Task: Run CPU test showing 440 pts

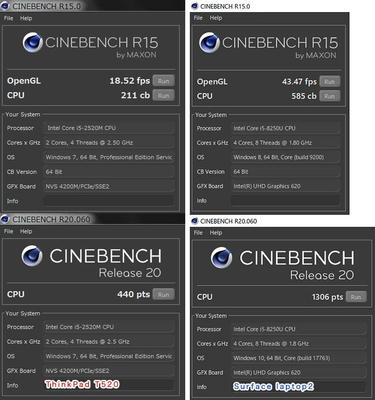Action: (163, 294)
